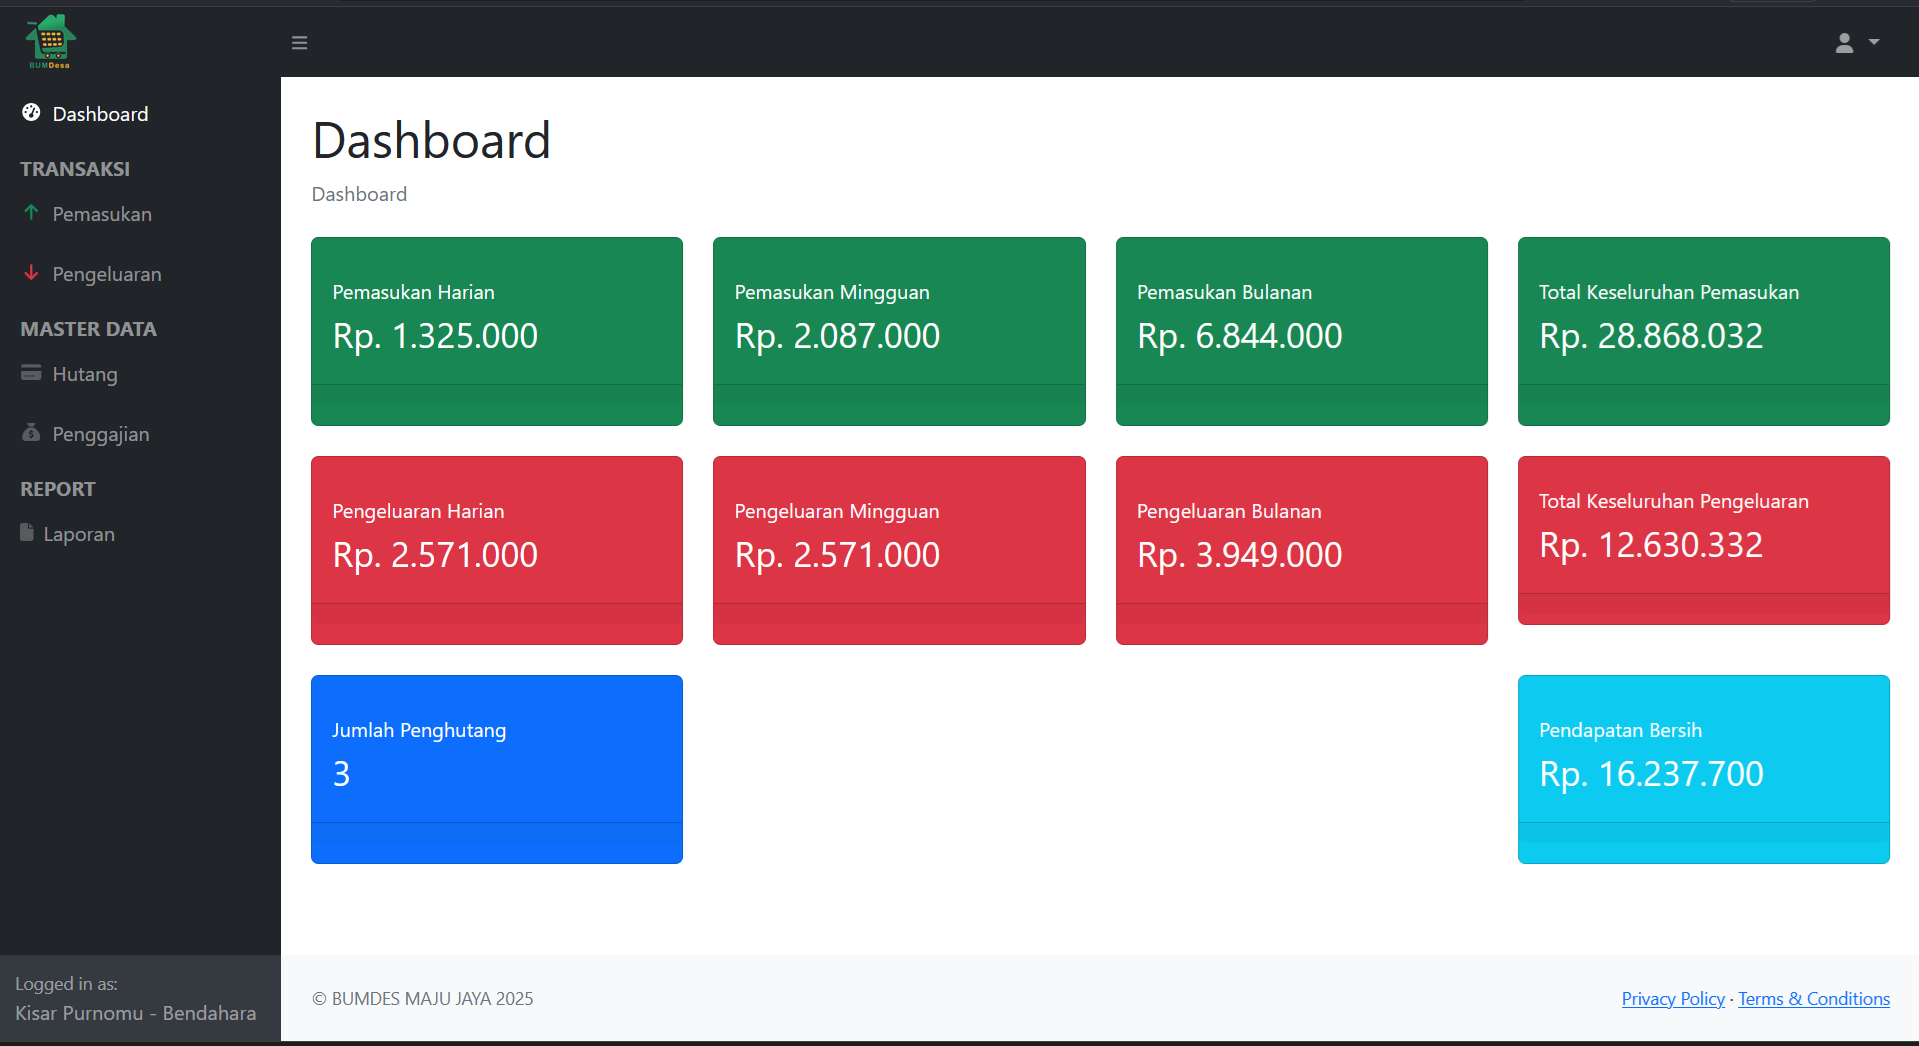Click the Rp. 6.844.000 value

pyautogui.click(x=1239, y=336)
